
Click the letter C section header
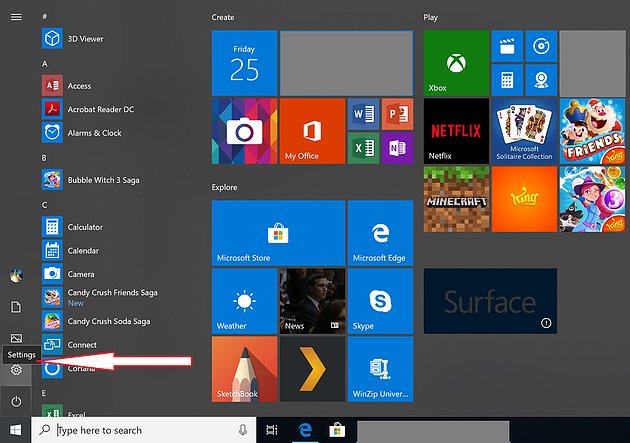click(45, 205)
